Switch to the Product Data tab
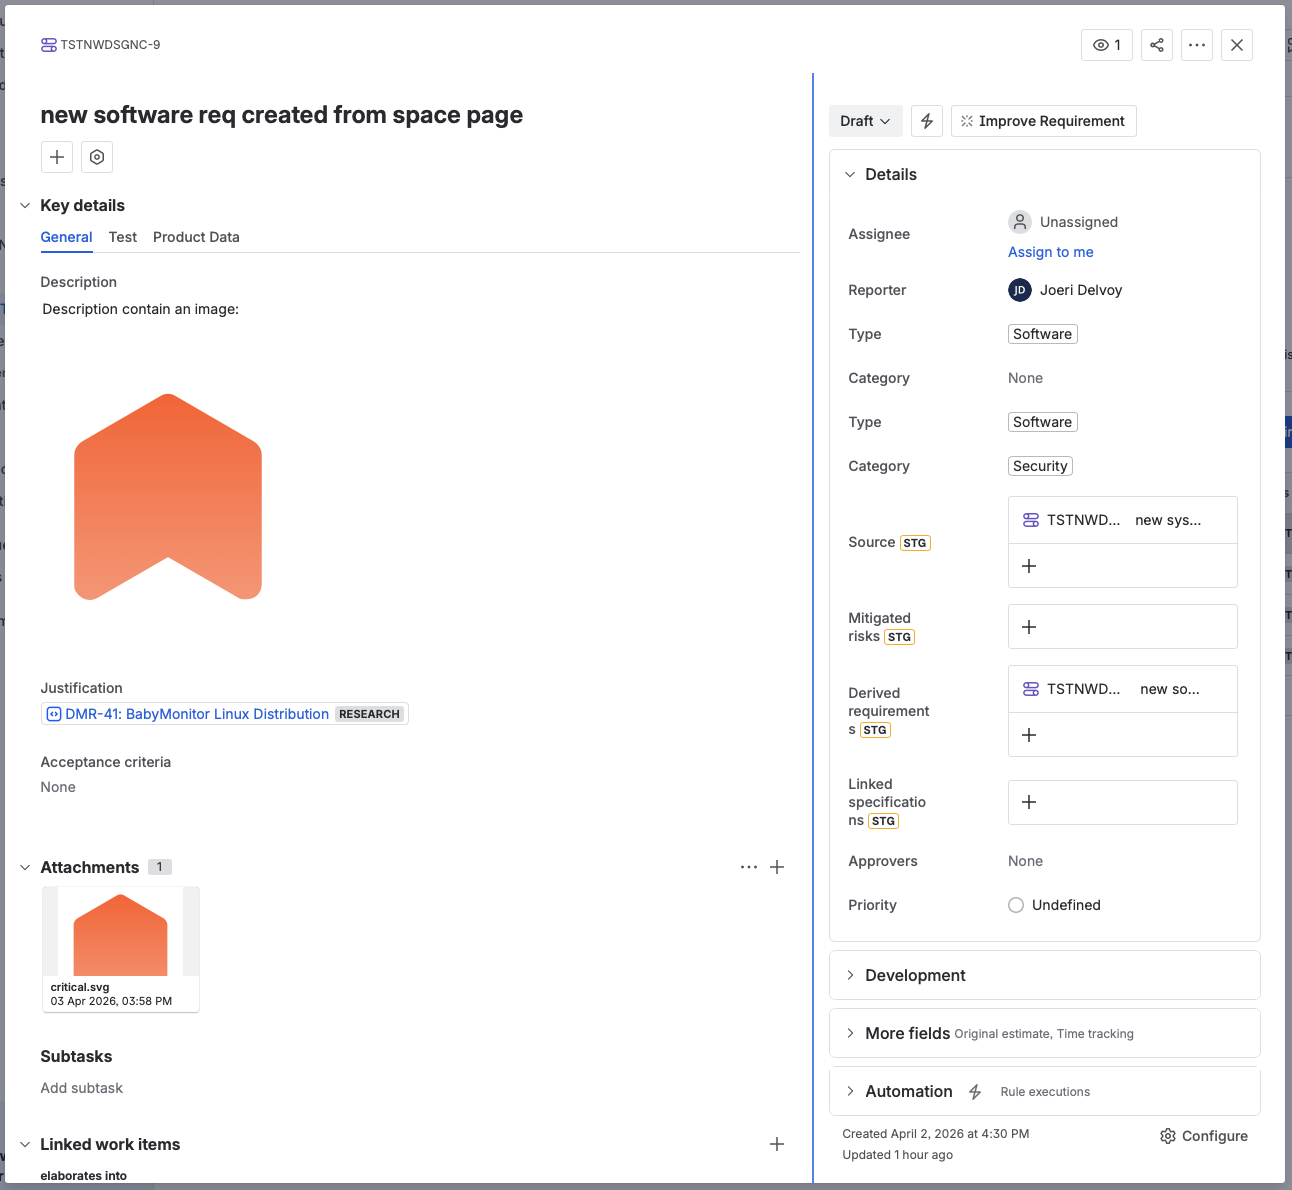 click(x=196, y=237)
